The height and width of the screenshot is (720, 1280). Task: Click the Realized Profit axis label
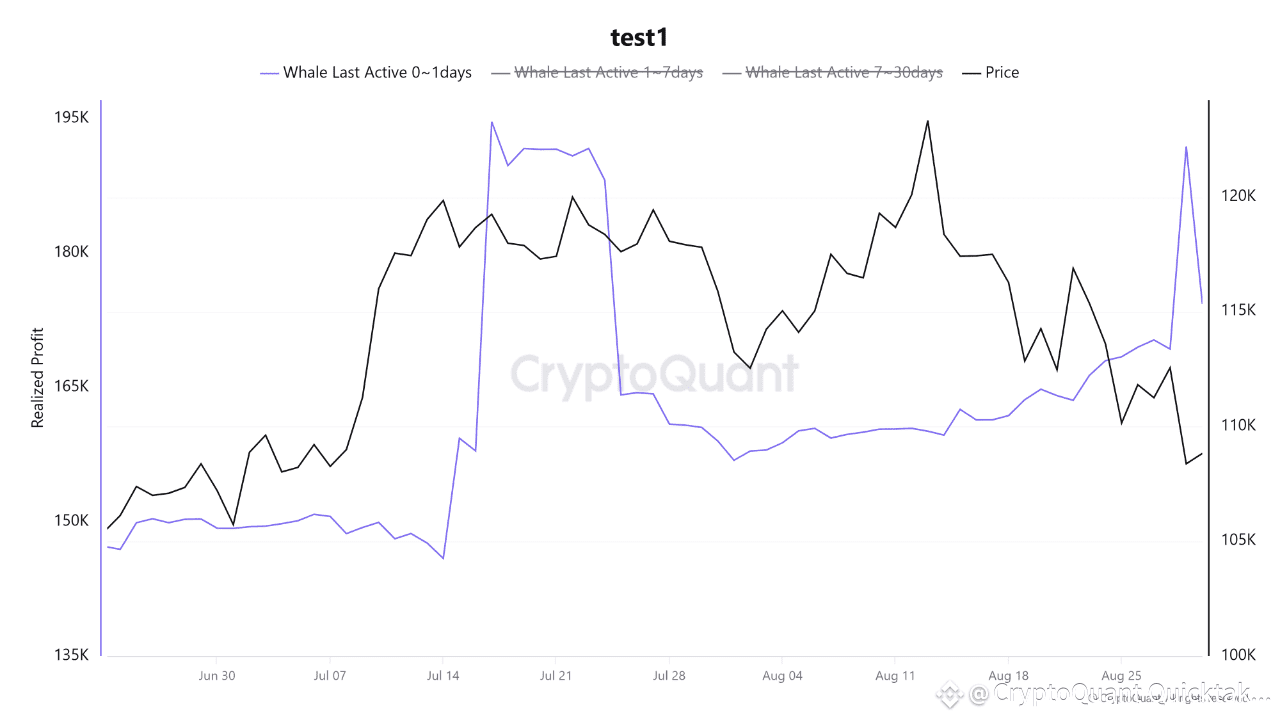38,378
